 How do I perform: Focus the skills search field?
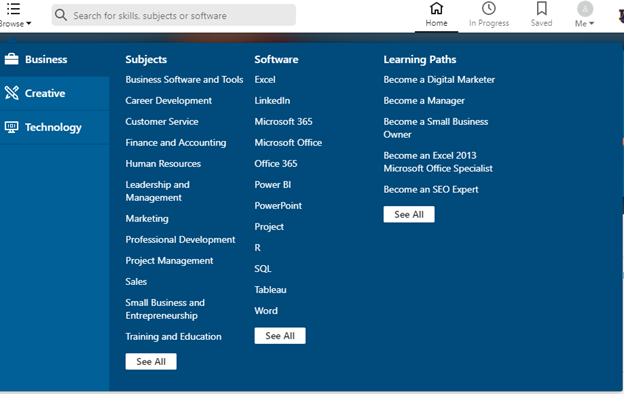(174, 15)
